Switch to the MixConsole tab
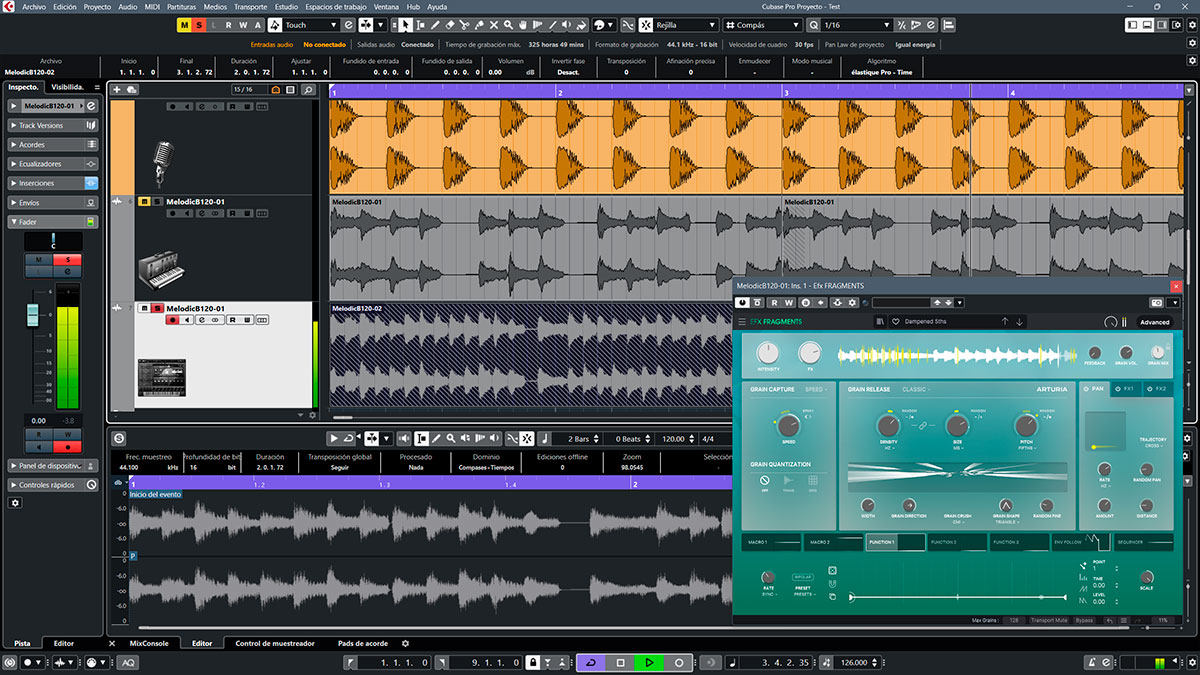1200x675 pixels. point(147,643)
